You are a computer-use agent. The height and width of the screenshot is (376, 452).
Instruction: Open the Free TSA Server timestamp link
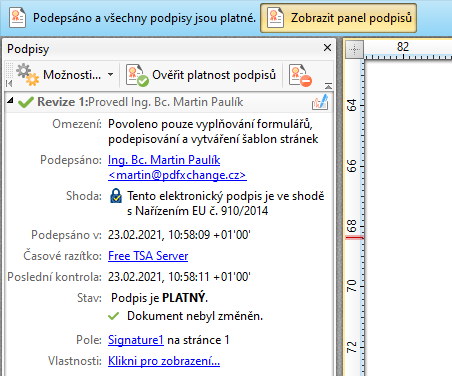click(x=148, y=256)
